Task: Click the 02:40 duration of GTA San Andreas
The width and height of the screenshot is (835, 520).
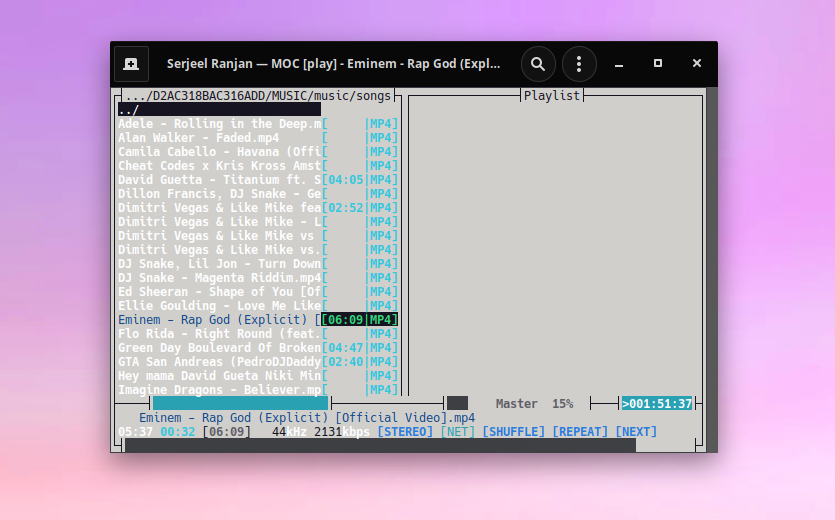Action: (346, 362)
